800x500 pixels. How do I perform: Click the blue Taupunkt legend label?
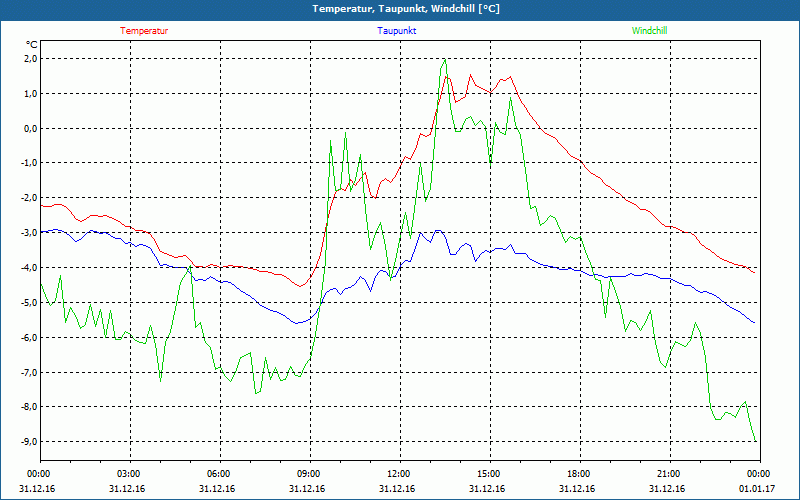click(x=396, y=31)
